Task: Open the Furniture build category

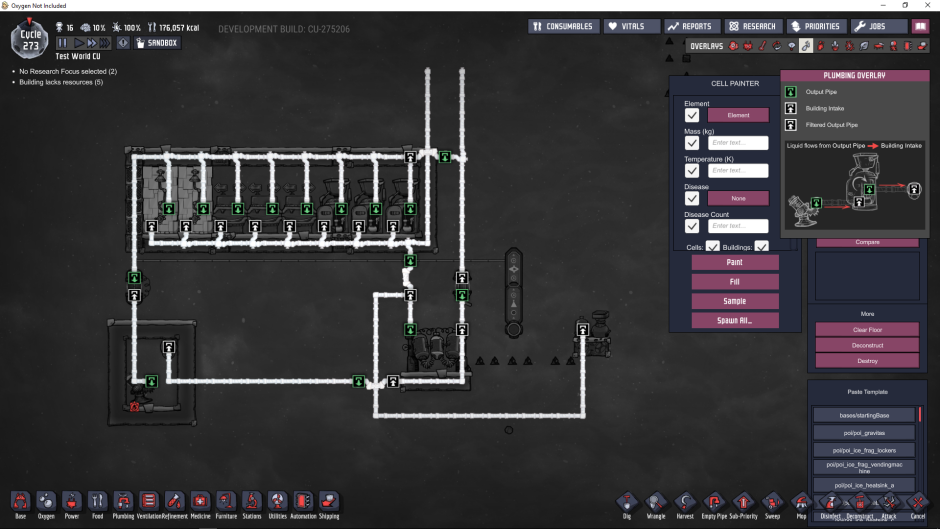Action: coord(226,505)
